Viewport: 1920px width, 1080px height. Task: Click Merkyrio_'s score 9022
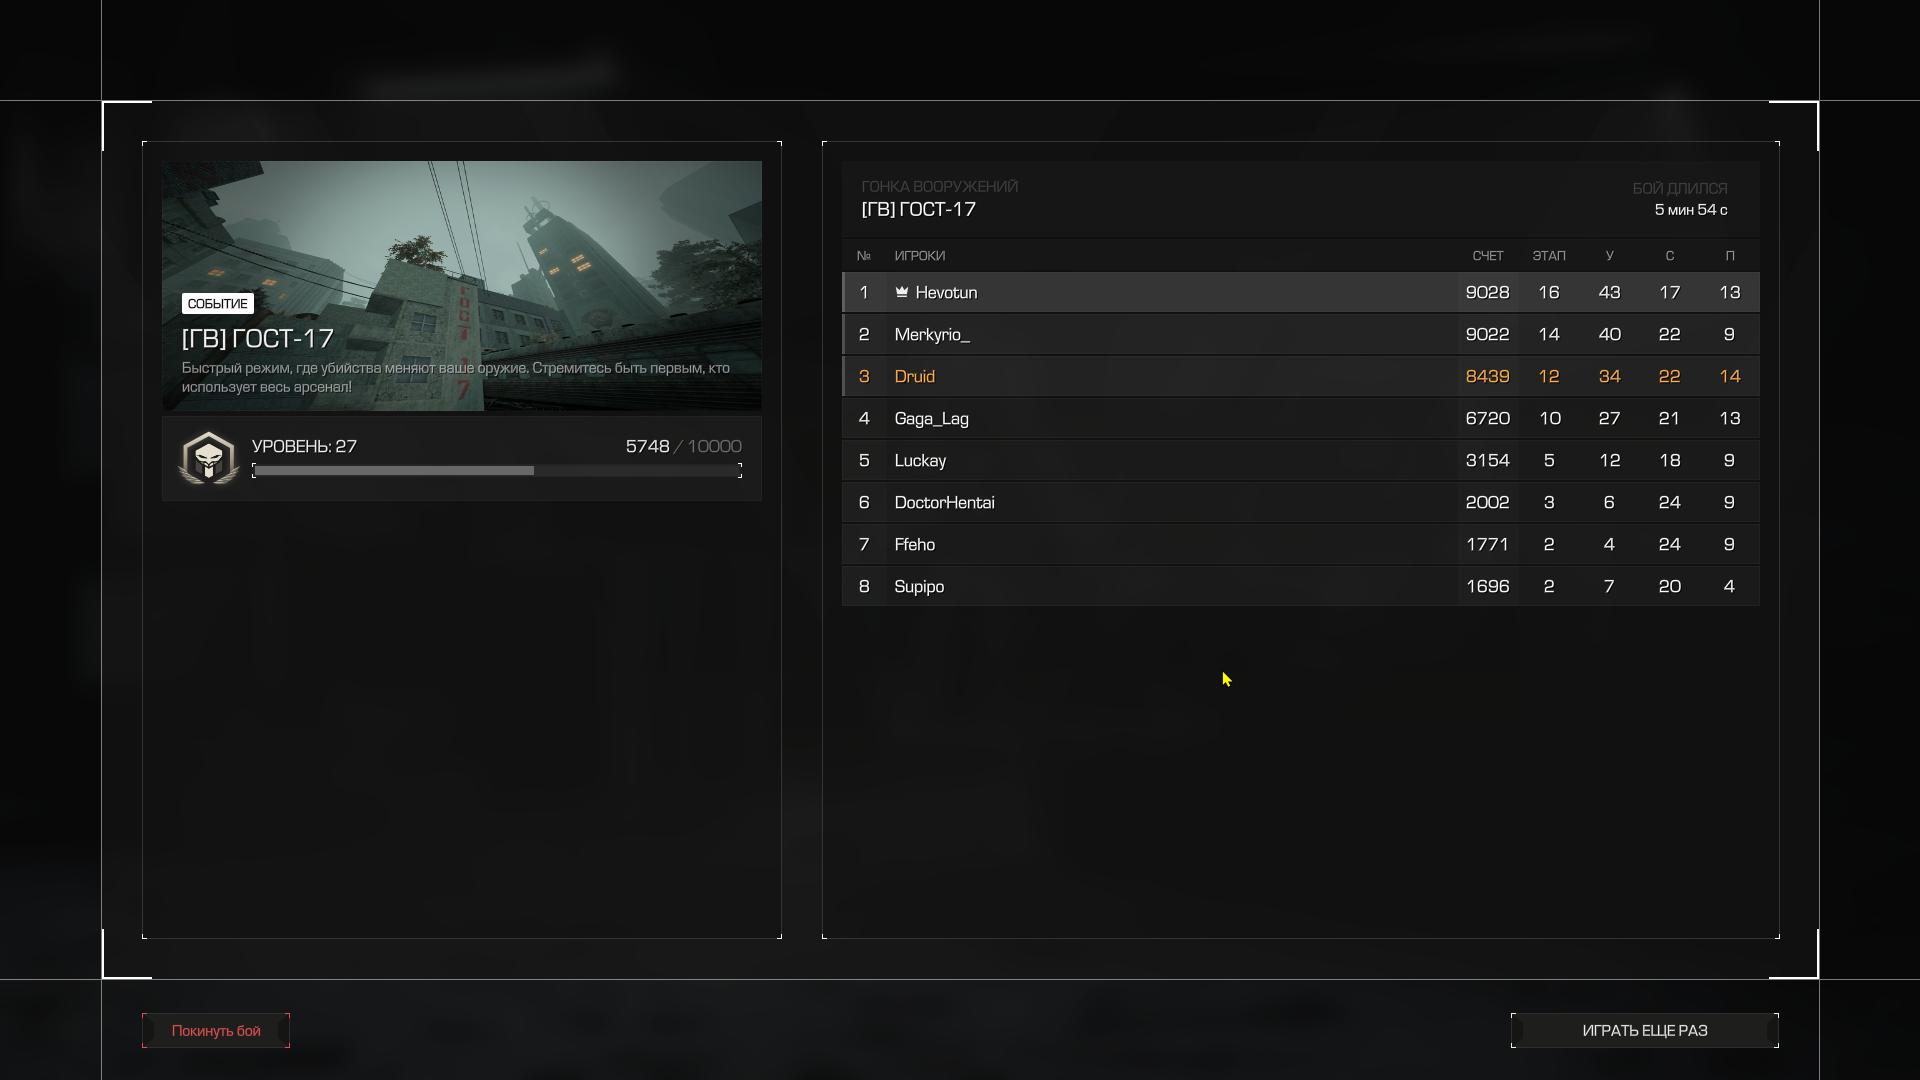(1488, 334)
